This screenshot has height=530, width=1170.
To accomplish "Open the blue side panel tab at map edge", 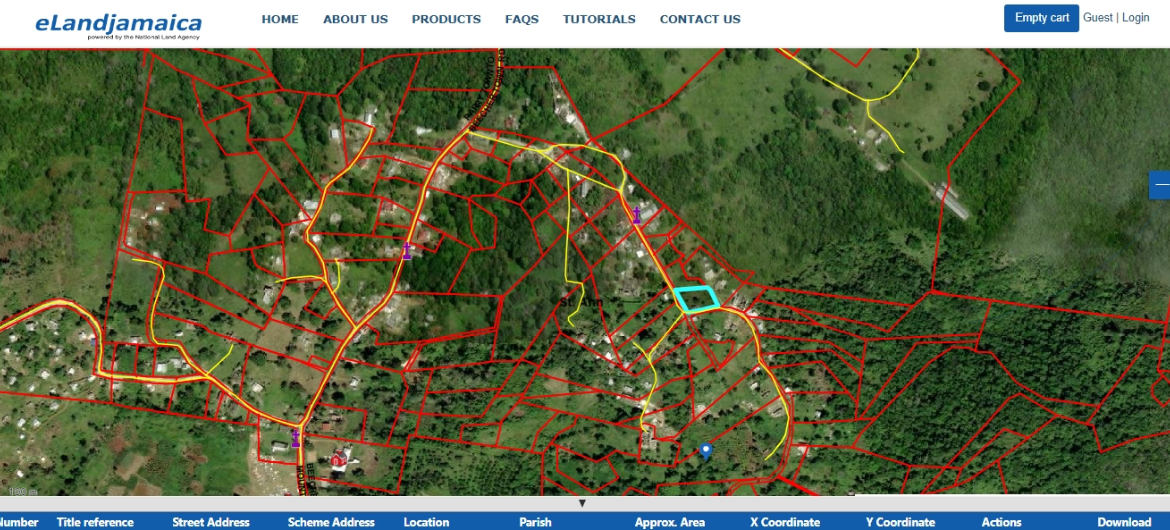I will (1160, 184).
